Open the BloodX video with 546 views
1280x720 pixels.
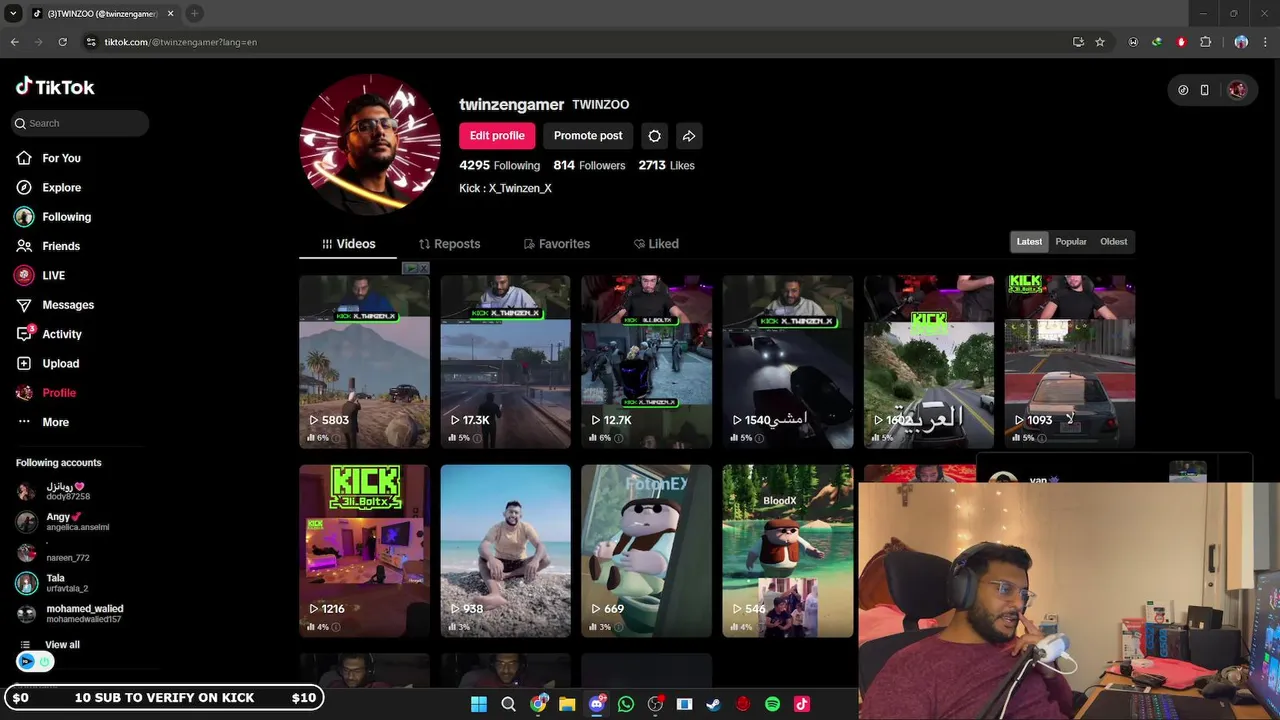pyautogui.click(x=788, y=551)
